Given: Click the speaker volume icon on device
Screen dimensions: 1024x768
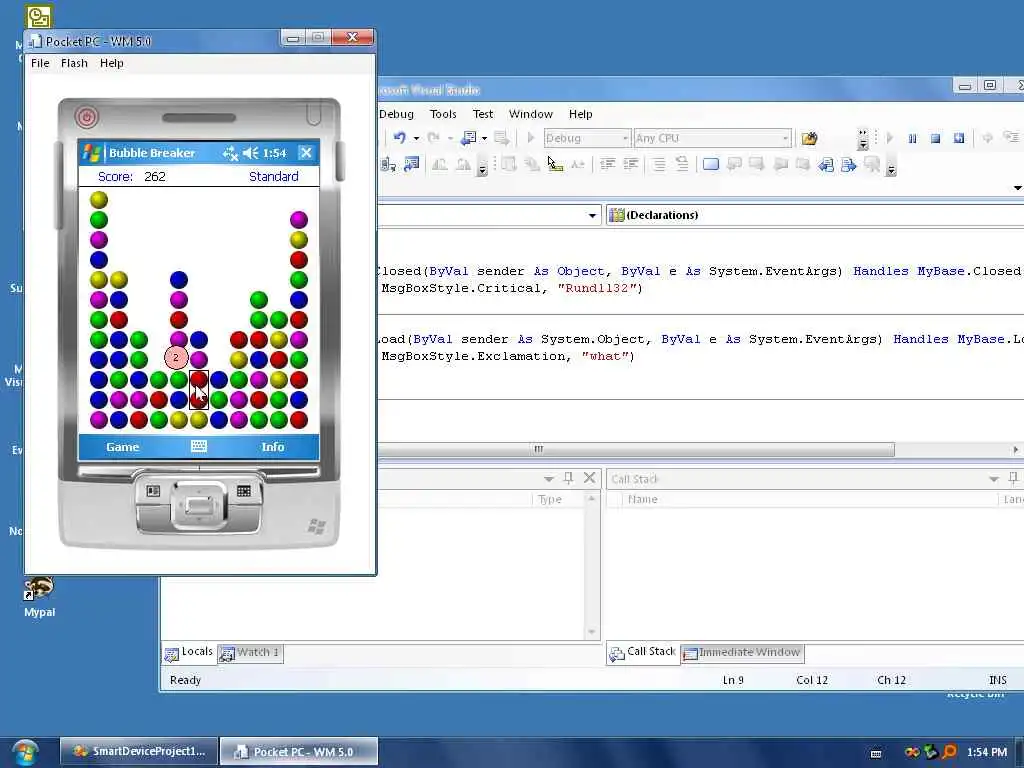Looking at the screenshot, I should click(250, 153).
